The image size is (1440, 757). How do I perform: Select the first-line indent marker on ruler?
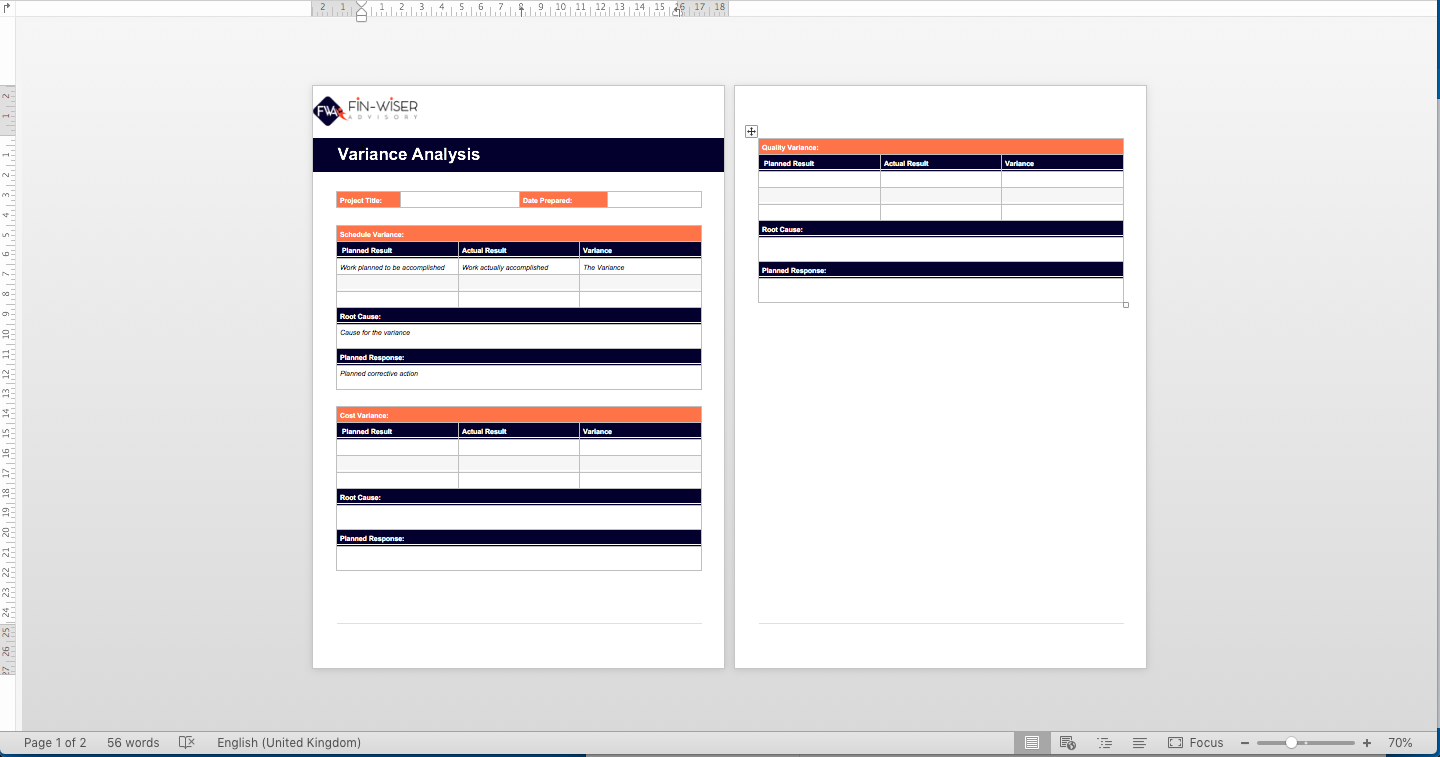point(361,4)
